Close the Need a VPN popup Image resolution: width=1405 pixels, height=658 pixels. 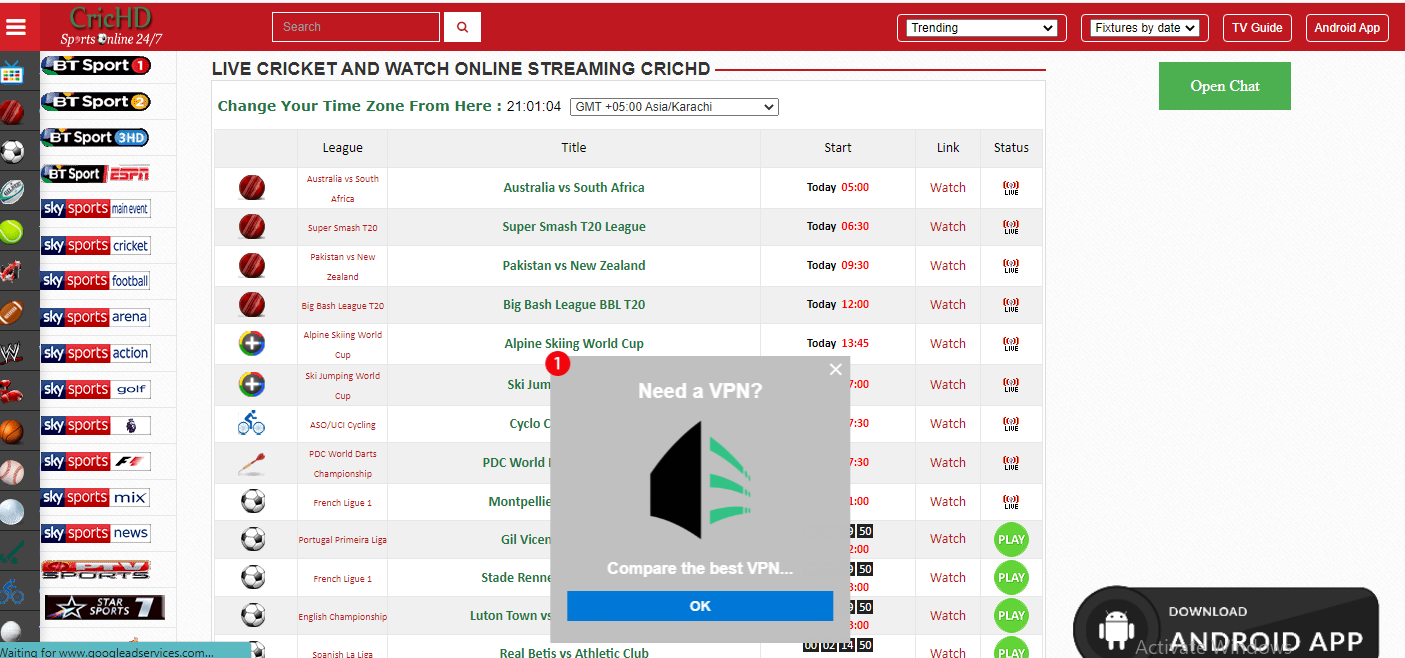click(836, 370)
